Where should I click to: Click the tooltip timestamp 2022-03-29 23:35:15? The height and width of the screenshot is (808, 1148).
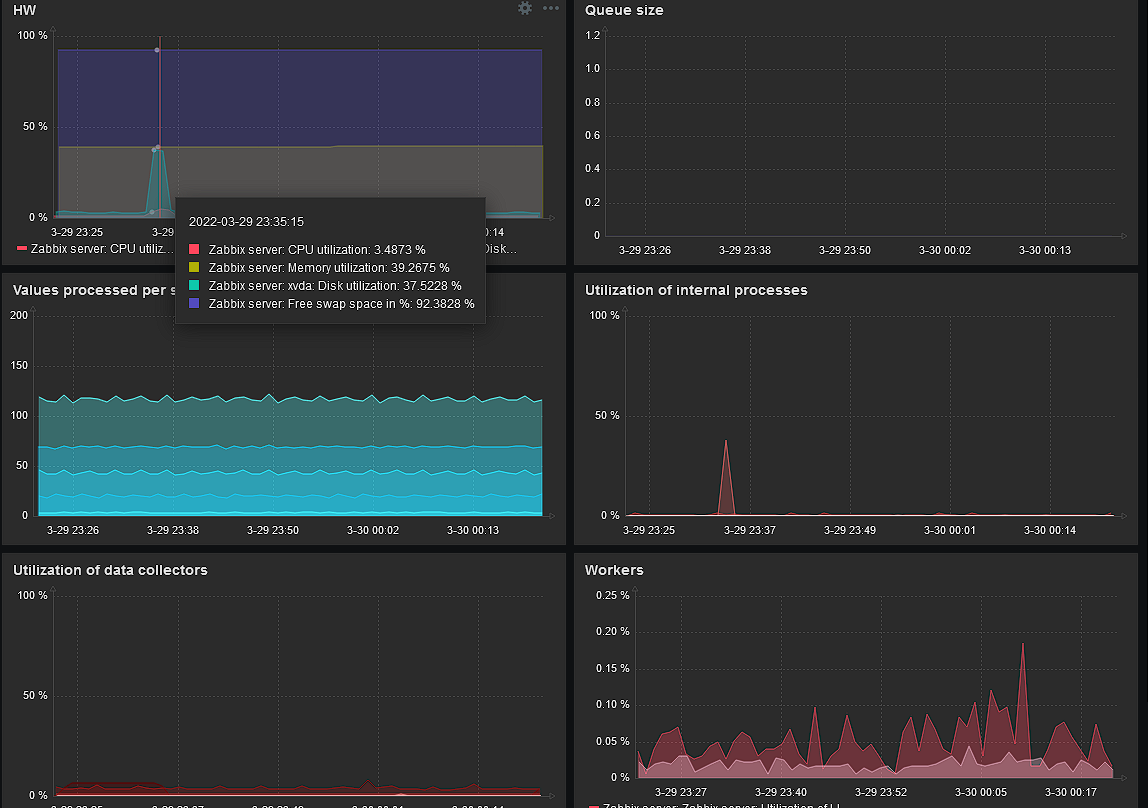point(246,222)
